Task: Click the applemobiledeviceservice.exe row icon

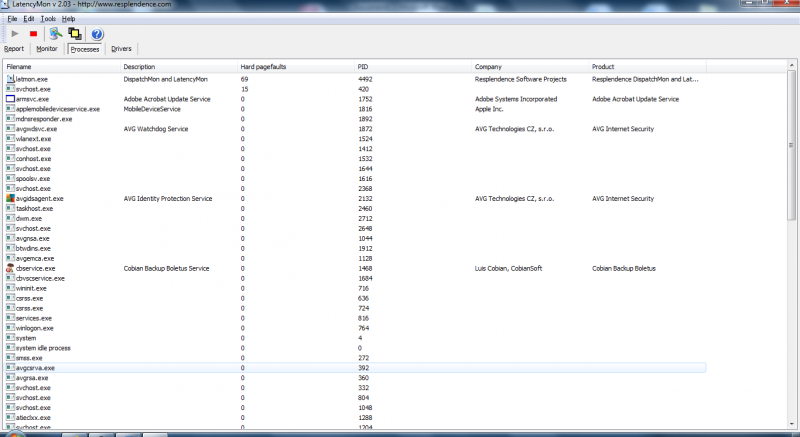Action: click(10, 109)
